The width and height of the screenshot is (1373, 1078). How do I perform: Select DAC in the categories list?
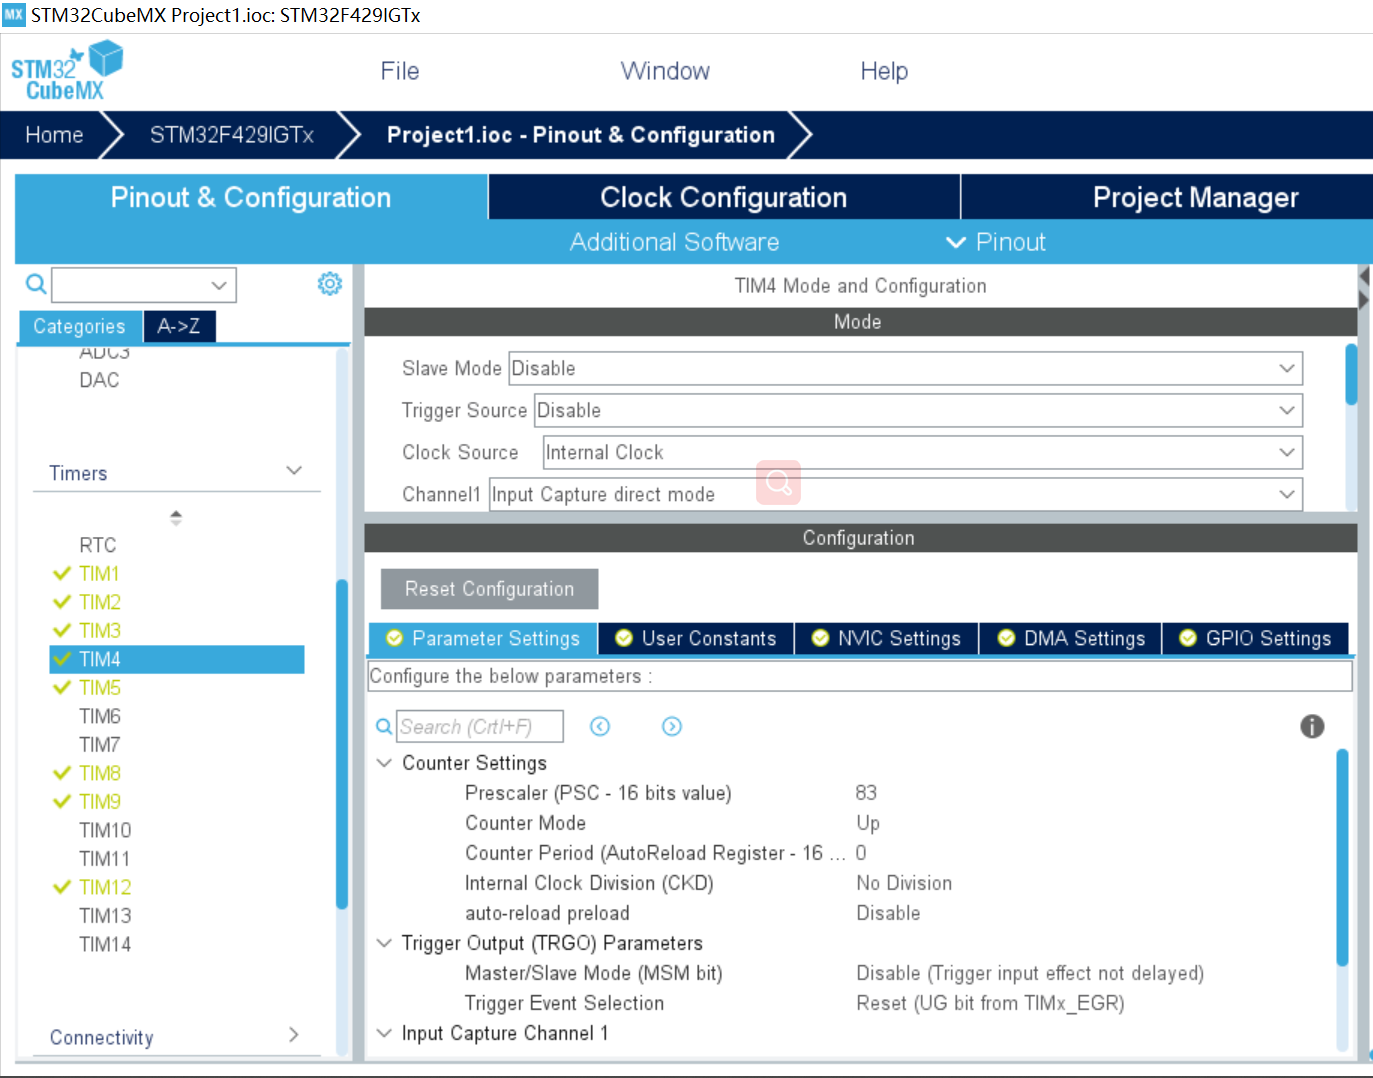coord(99,380)
